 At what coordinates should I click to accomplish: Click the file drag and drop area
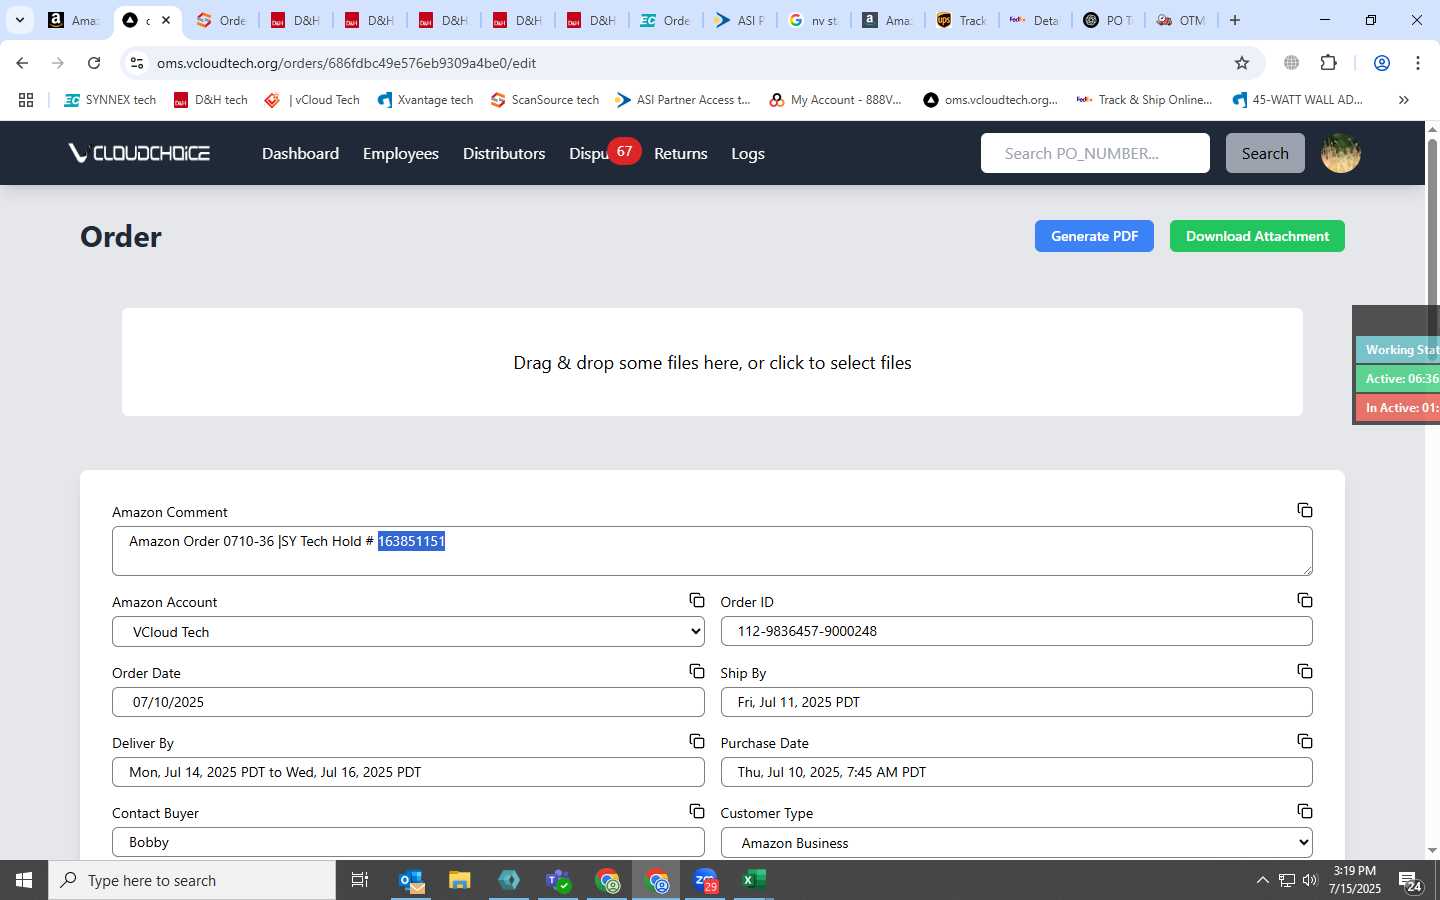pyautogui.click(x=712, y=362)
